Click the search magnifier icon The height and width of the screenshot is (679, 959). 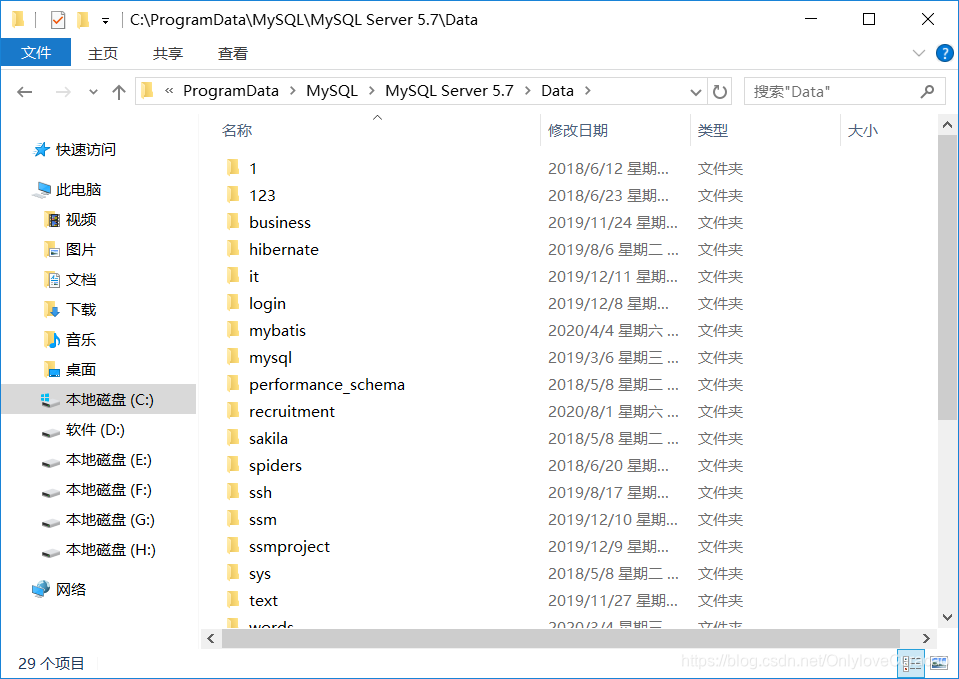pos(927,92)
